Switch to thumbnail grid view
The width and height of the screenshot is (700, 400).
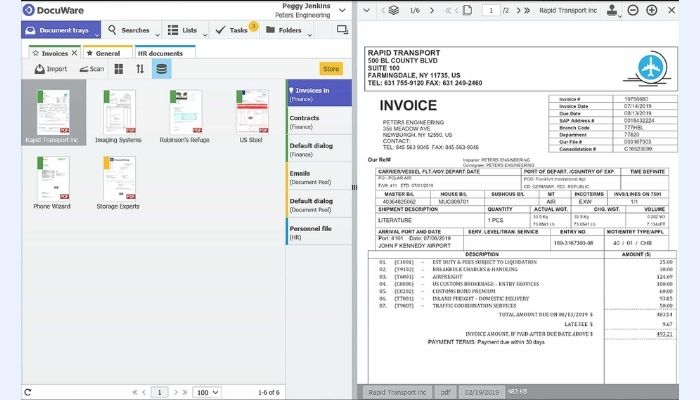tap(119, 69)
